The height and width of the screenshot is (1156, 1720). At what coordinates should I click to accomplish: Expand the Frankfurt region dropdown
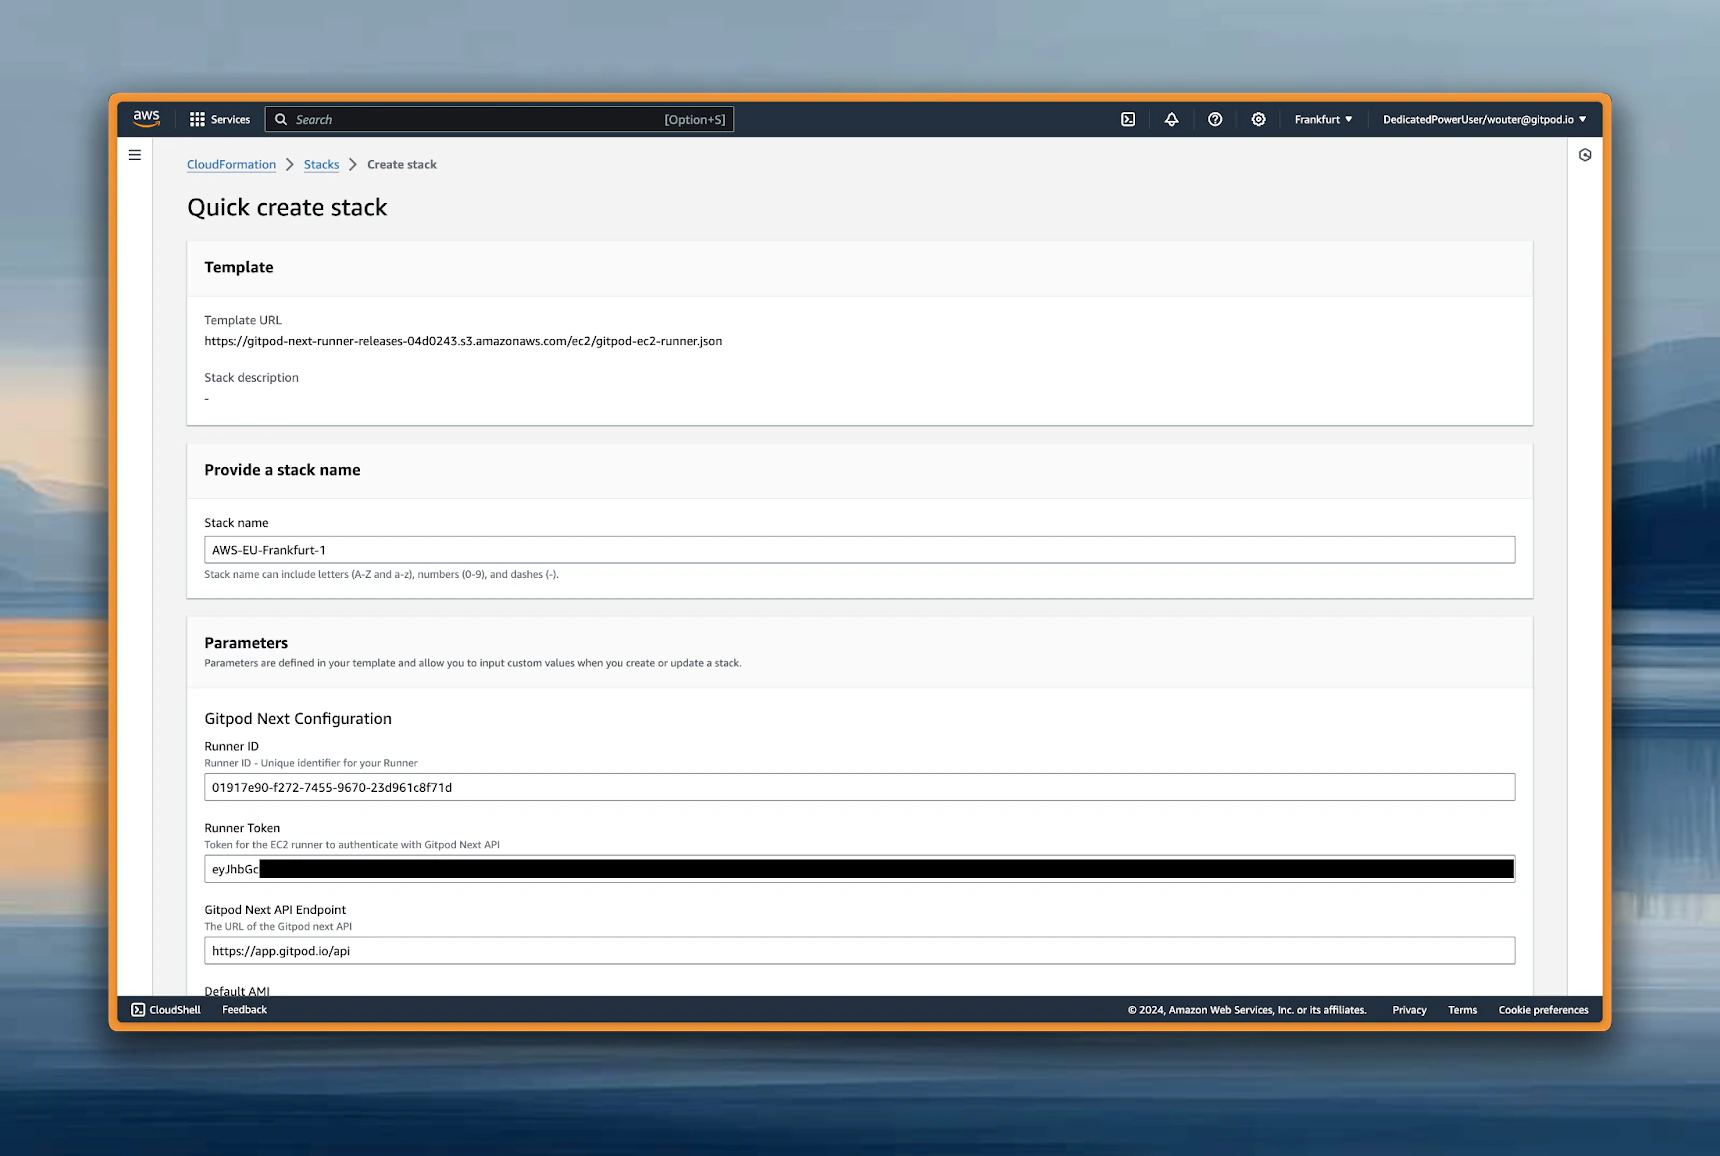pyautogui.click(x=1323, y=119)
